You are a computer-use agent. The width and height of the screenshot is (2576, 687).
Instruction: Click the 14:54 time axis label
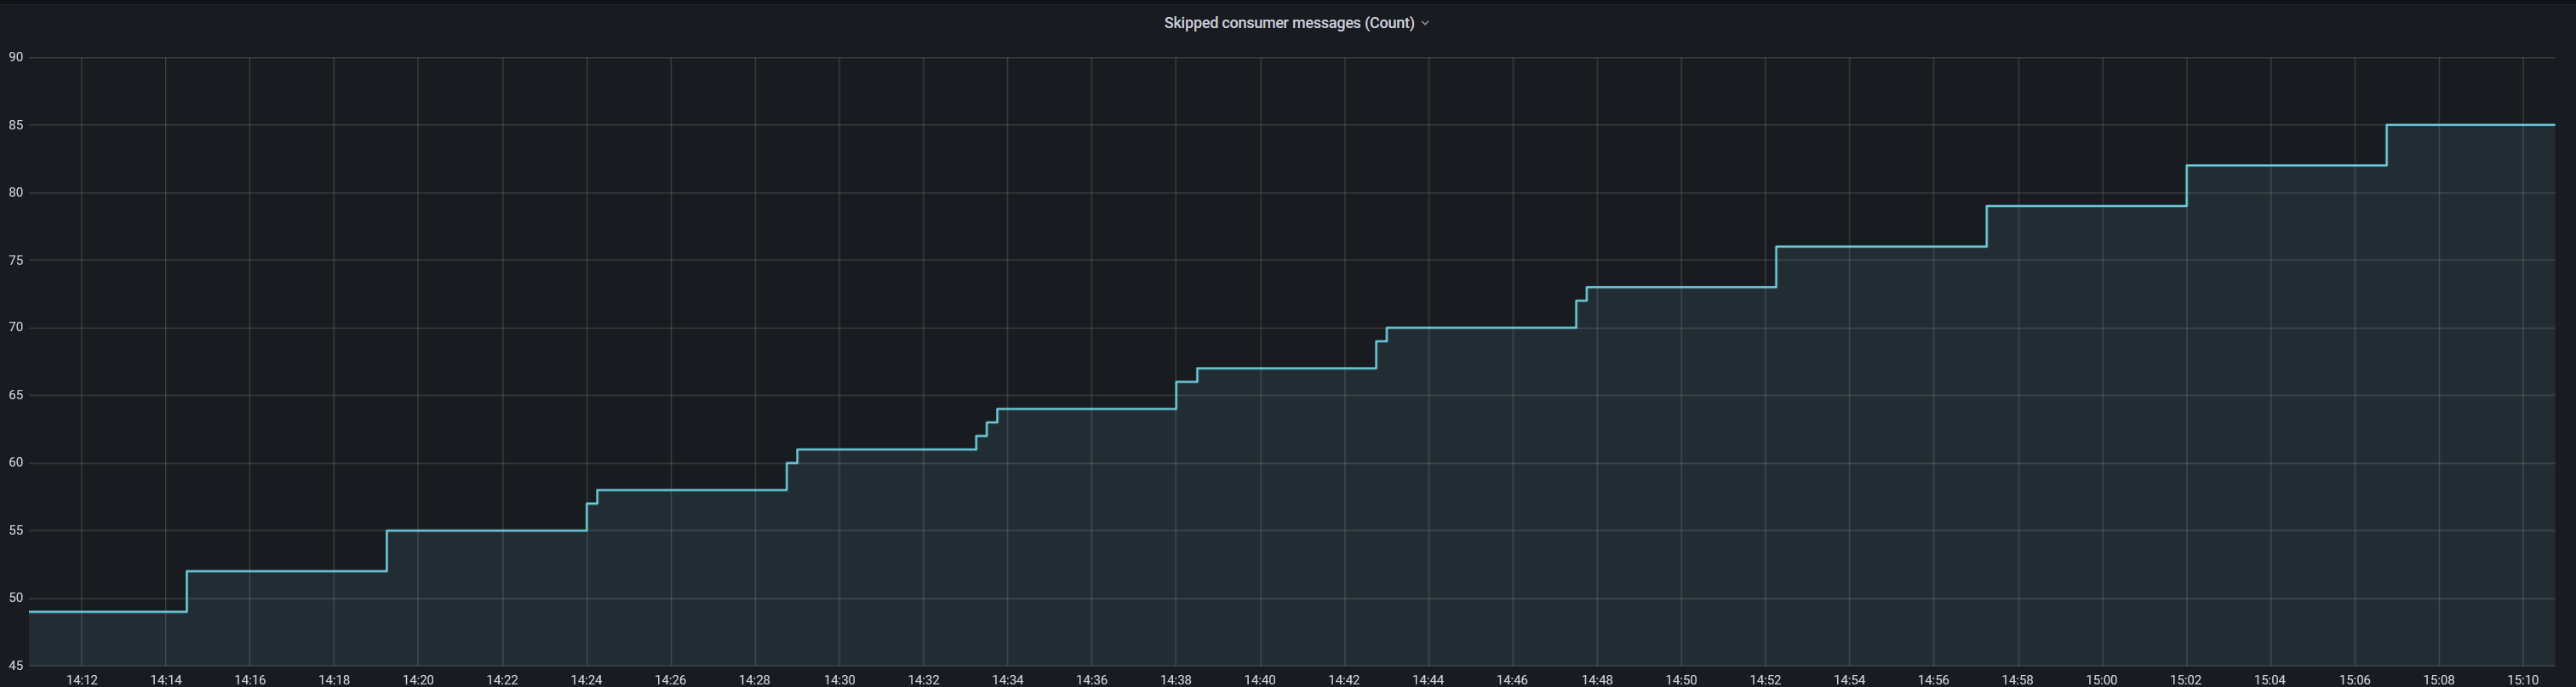point(1849,680)
